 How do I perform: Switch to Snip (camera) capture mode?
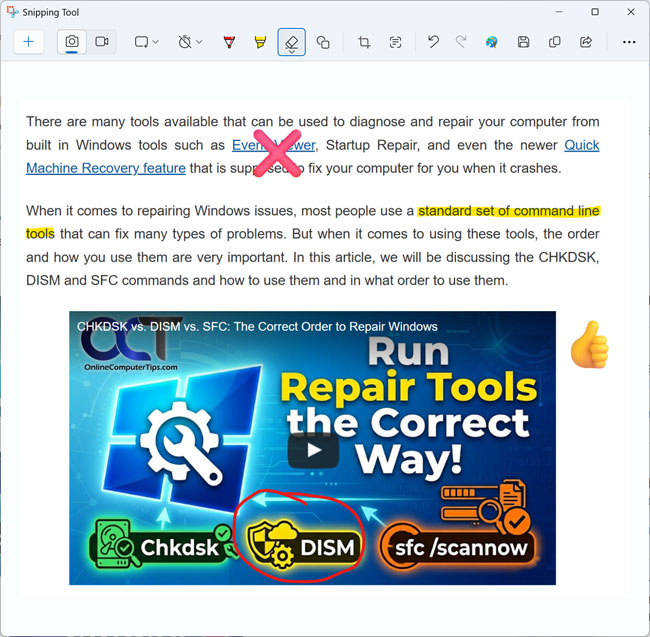[x=72, y=42]
